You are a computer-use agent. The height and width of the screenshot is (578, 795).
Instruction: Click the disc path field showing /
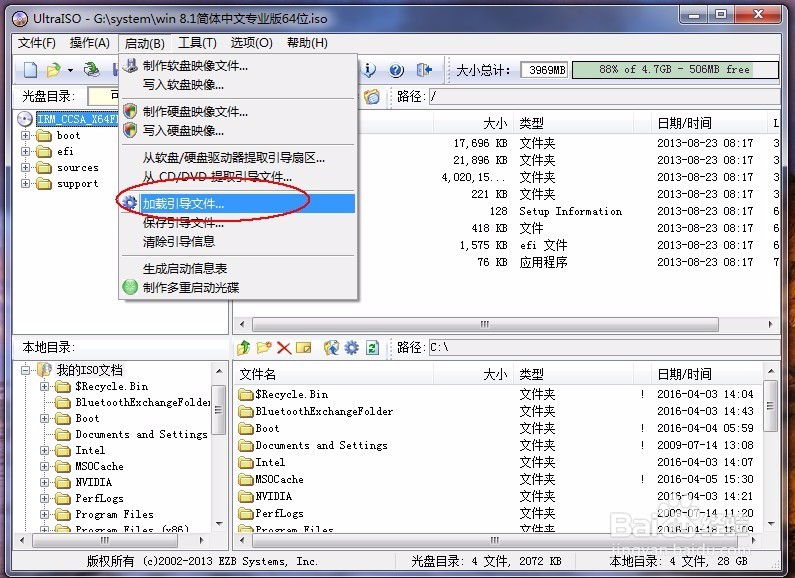coord(604,96)
